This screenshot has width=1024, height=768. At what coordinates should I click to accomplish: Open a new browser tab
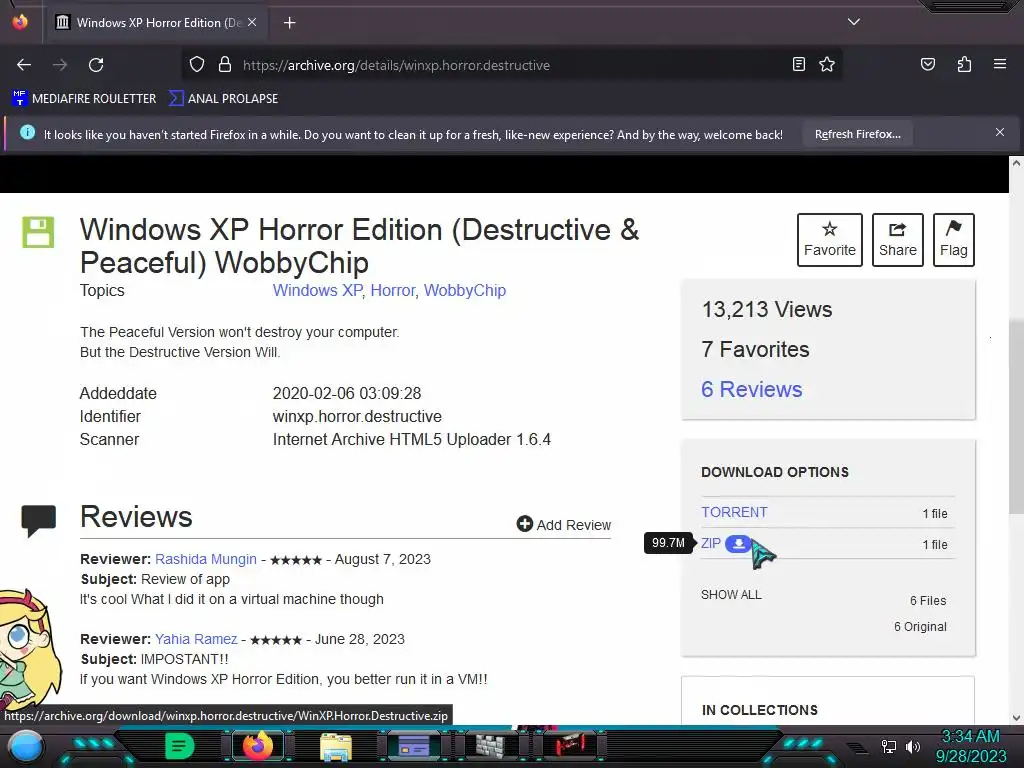click(289, 23)
